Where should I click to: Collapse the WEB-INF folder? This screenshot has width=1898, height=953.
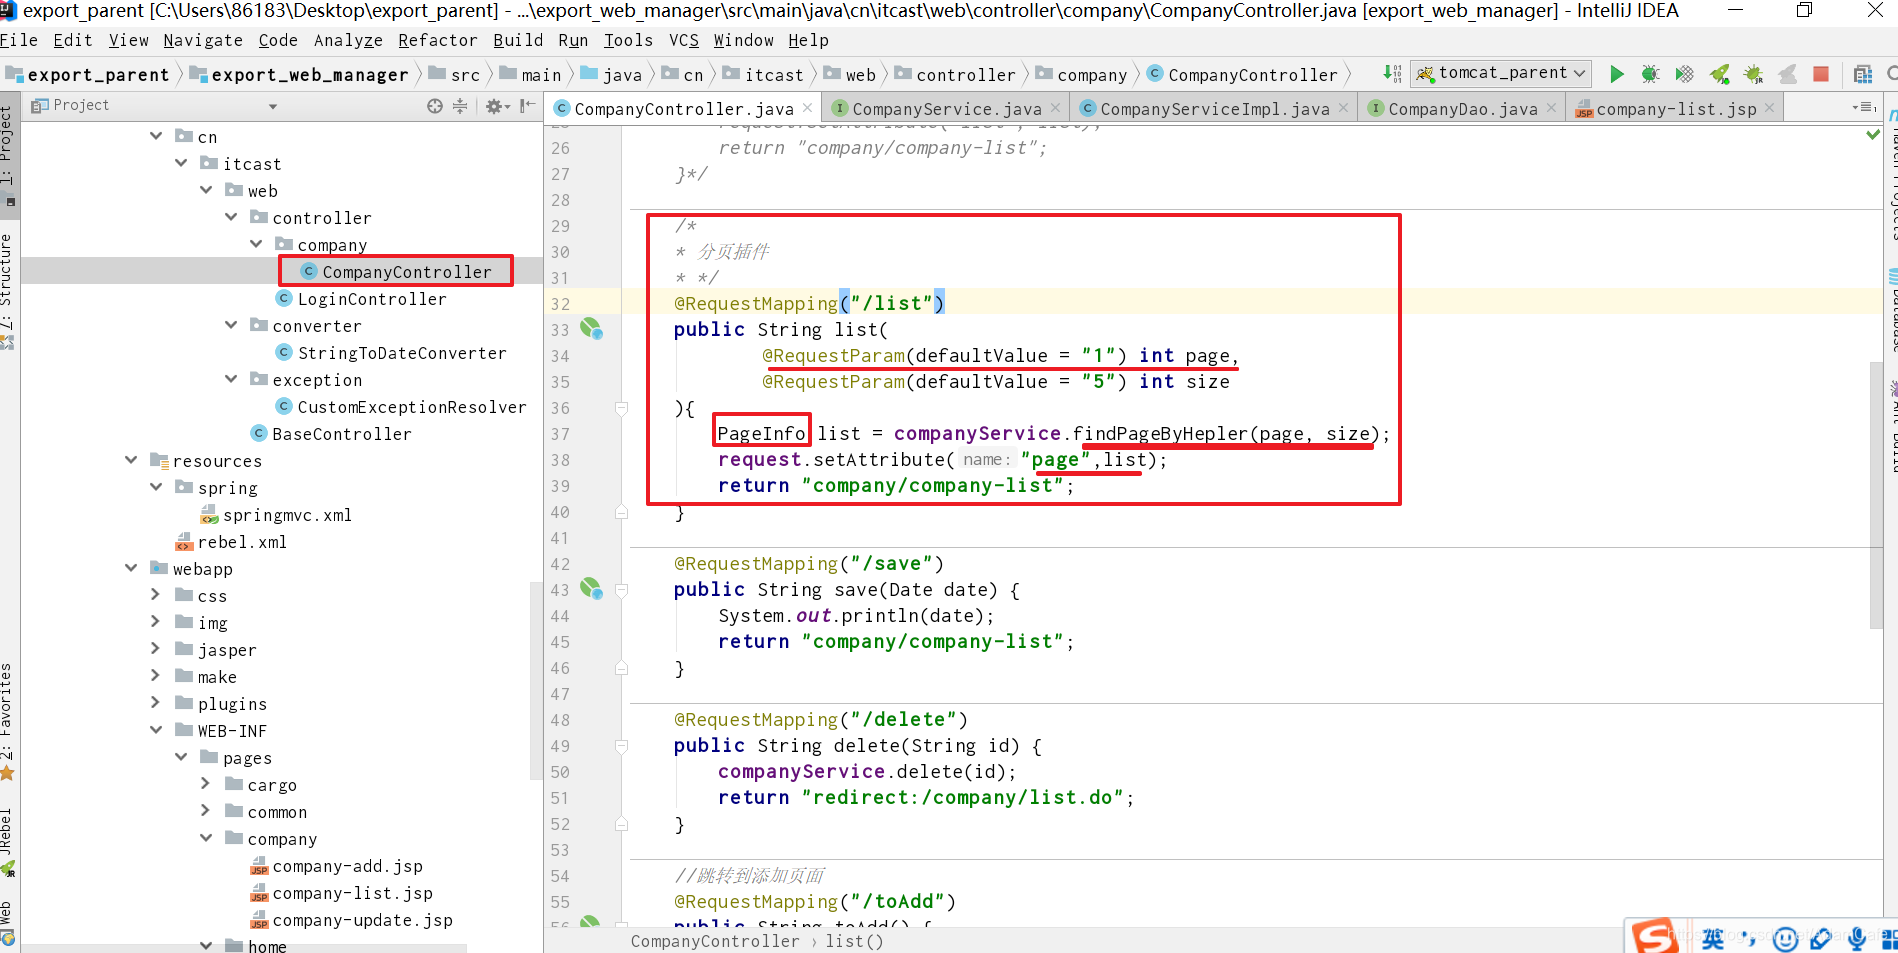pyautogui.click(x=156, y=729)
